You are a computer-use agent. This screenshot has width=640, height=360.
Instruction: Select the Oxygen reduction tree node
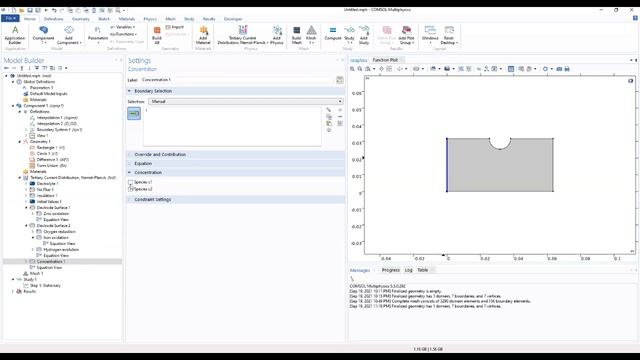[59, 232]
